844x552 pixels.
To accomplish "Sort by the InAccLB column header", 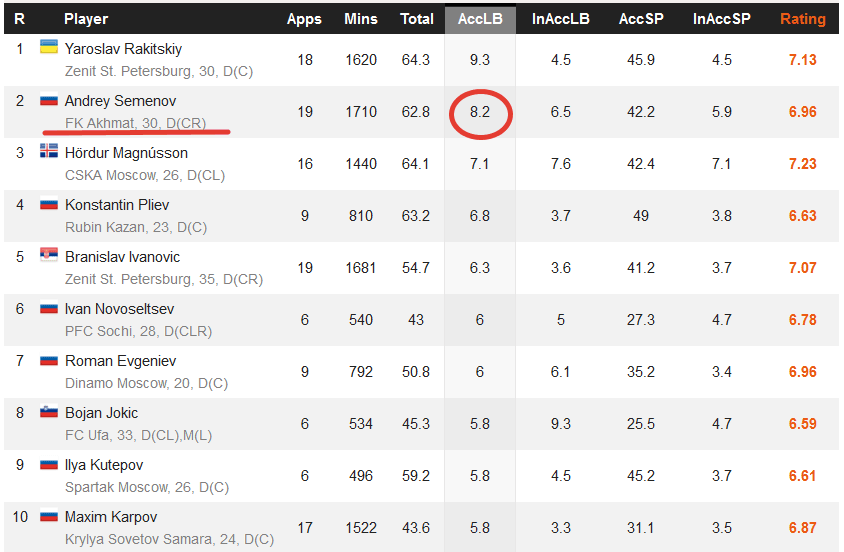I will click(560, 19).
